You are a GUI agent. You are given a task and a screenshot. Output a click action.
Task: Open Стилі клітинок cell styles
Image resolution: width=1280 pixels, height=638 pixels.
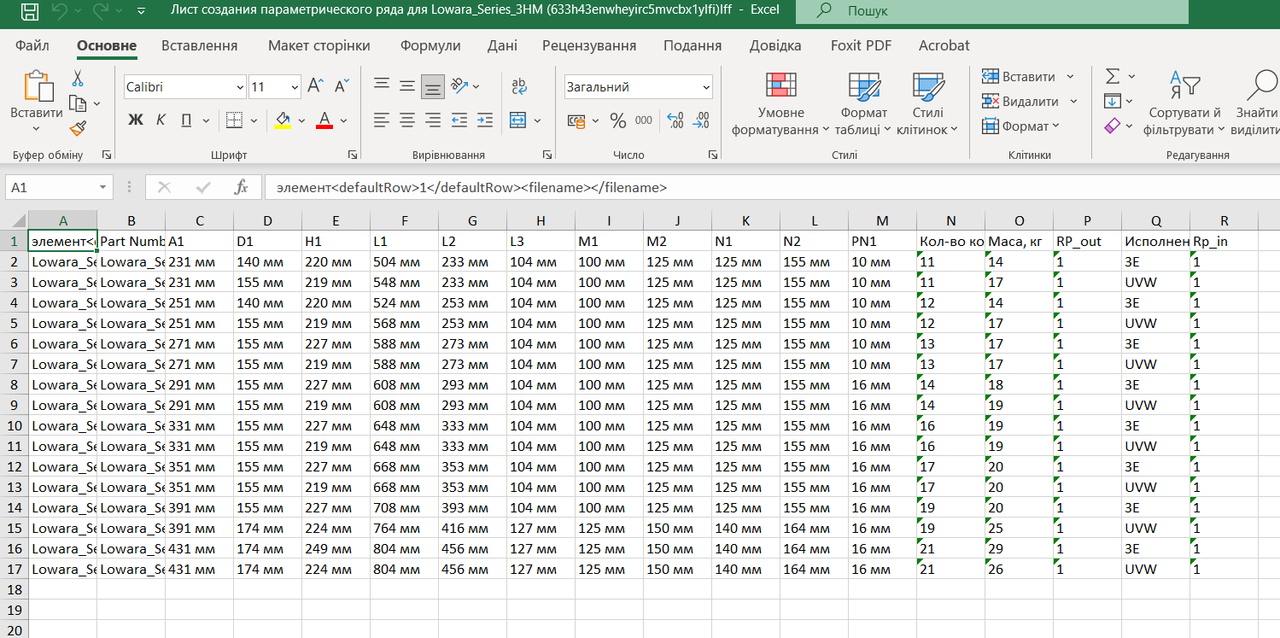[927, 104]
